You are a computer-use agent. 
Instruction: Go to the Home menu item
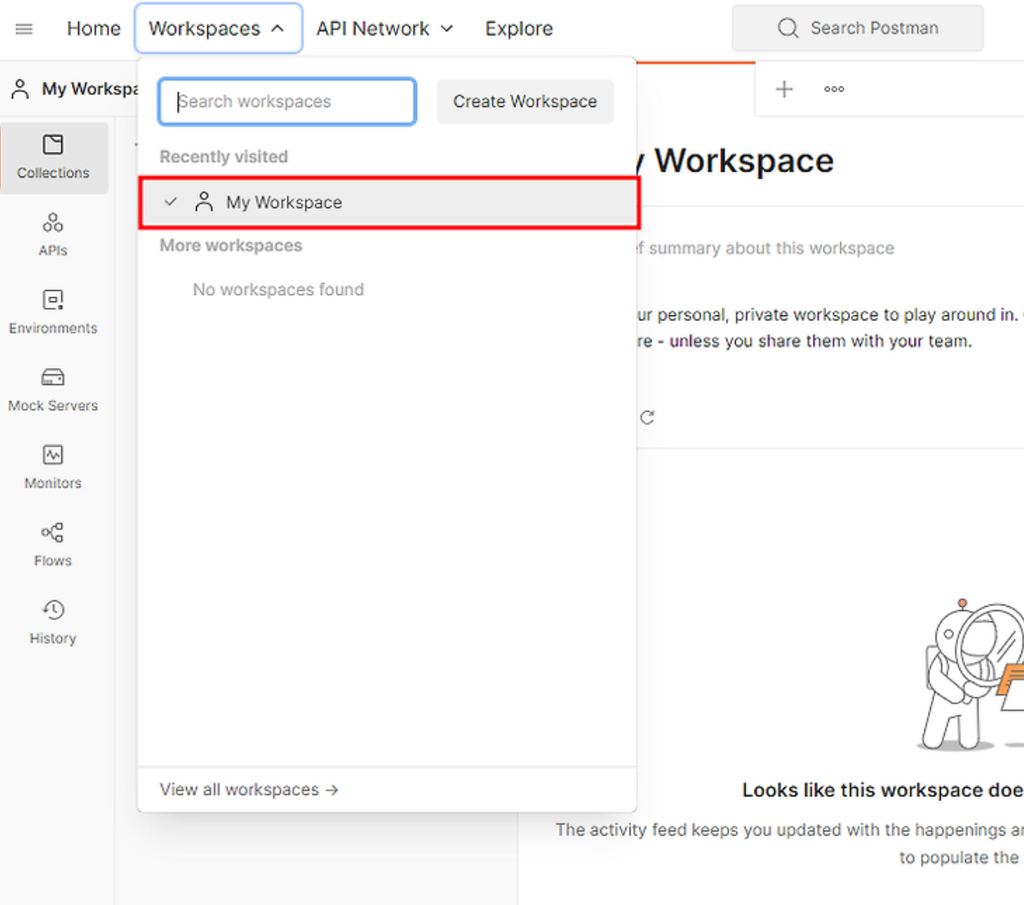93,29
